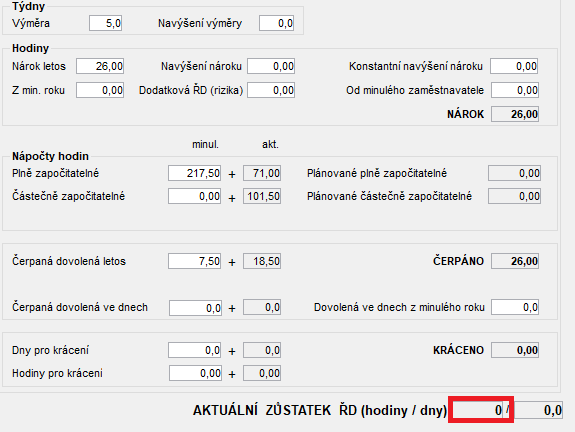Image resolution: width=575 pixels, height=432 pixels.
Task: Click the Z min. roku field
Action: coord(100,90)
